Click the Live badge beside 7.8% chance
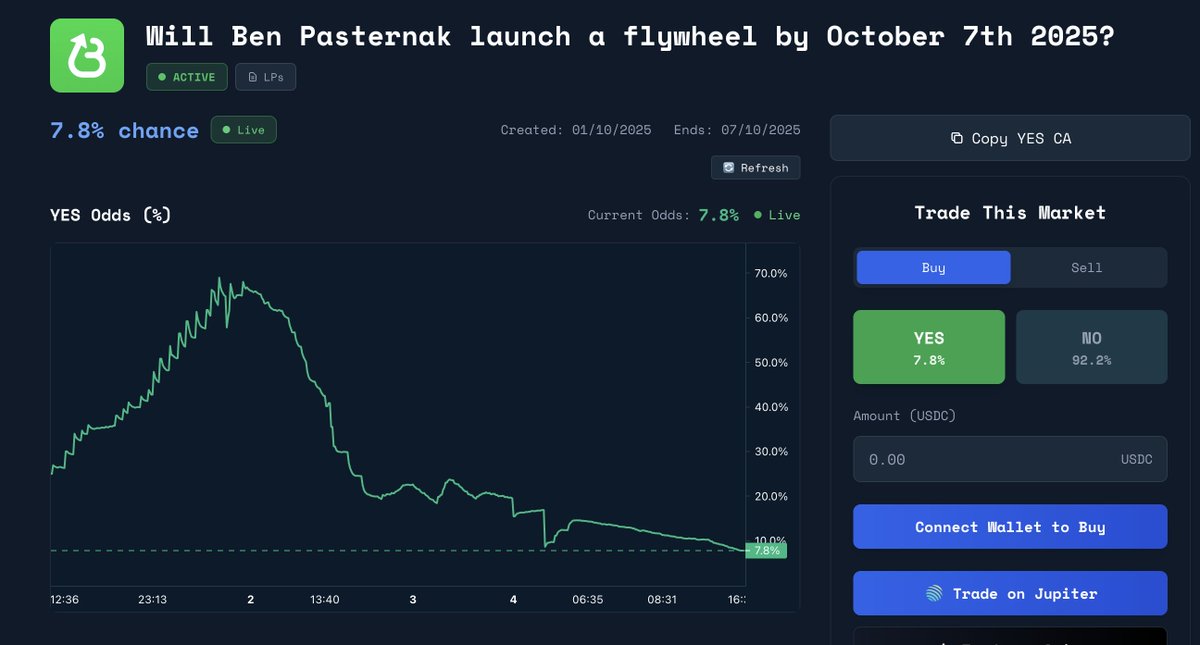This screenshot has height=645, width=1200. [x=243, y=130]
